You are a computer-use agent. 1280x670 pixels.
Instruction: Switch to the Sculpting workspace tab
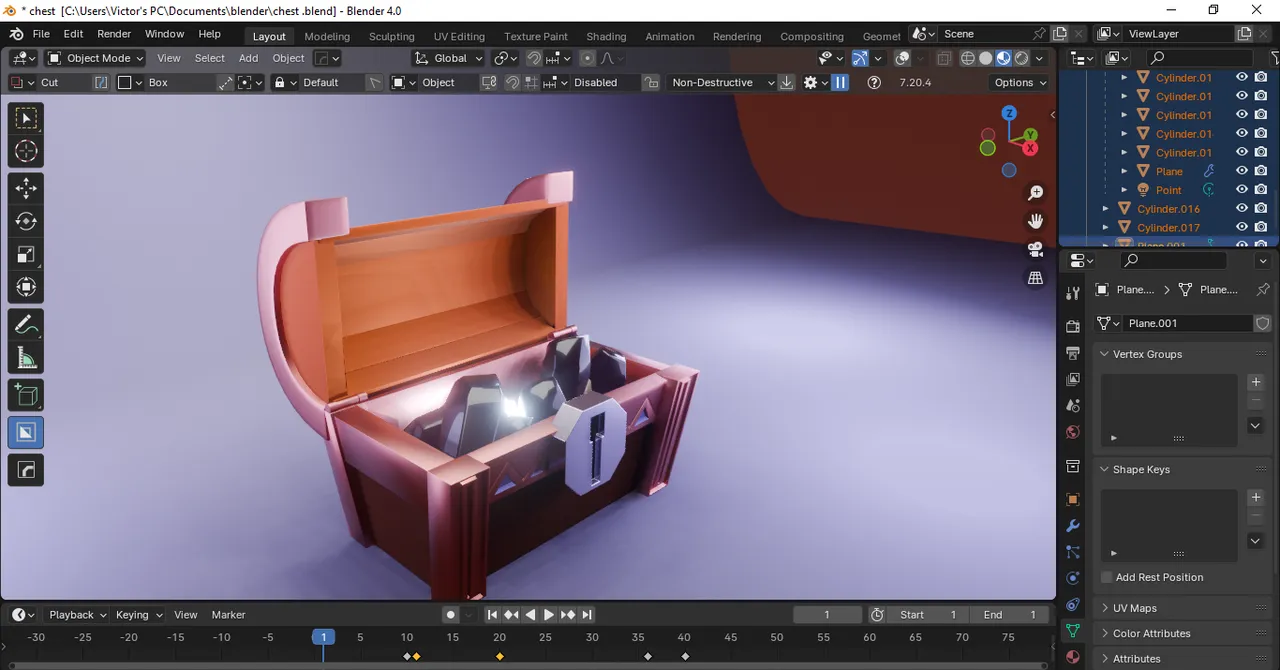point(392,36)
